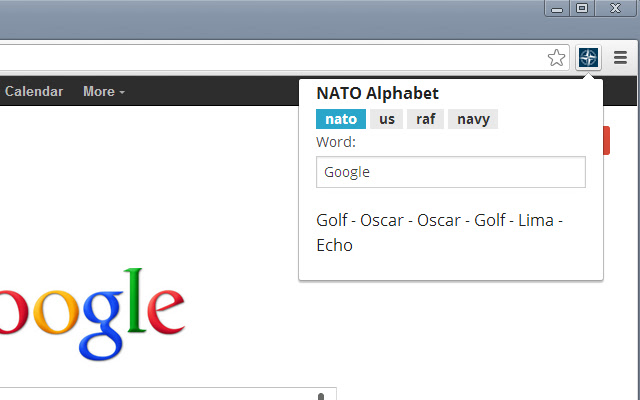Click the red button behind the popup

(607, 140)
